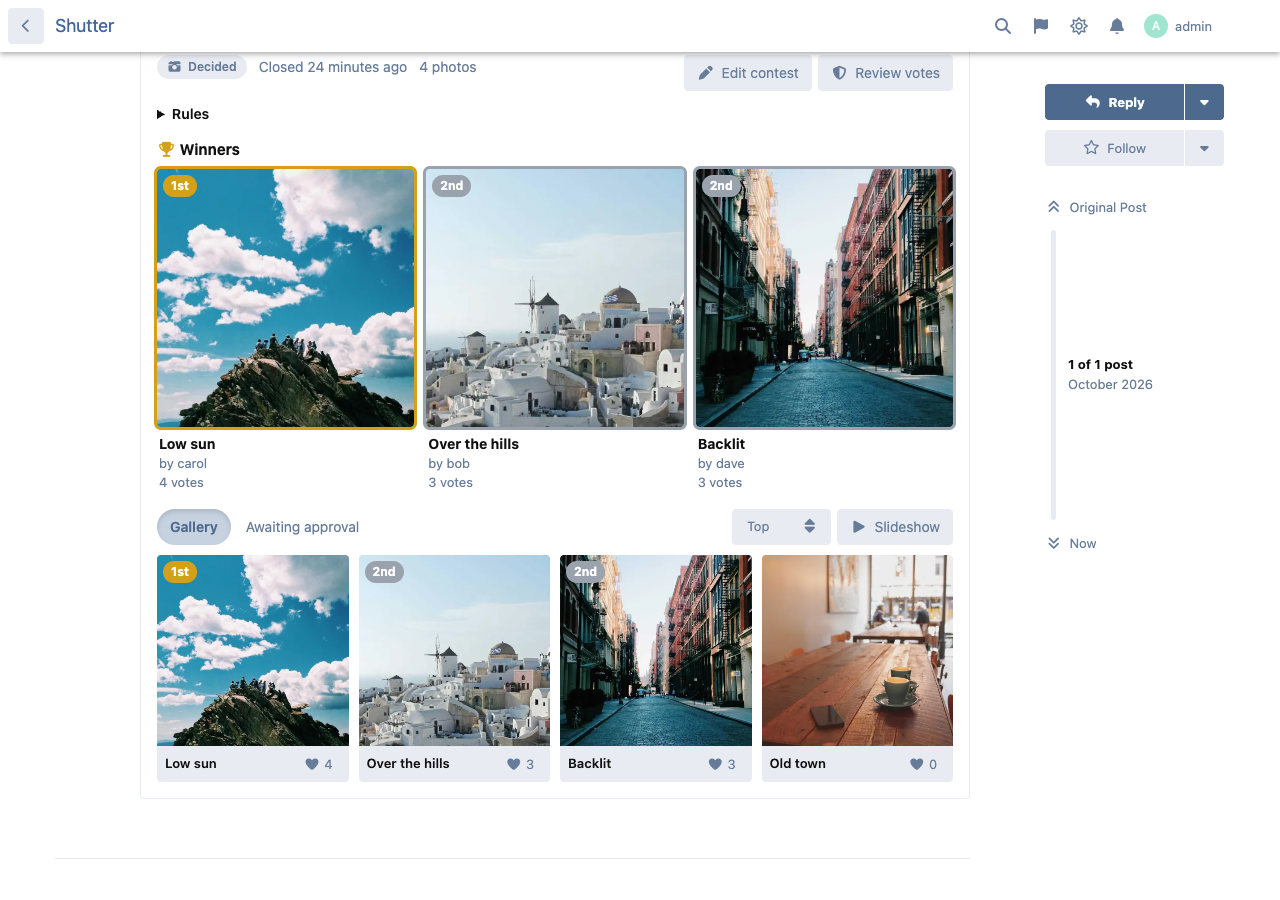Click the Shutter title link
Image resolution: width=1280 pixels, height=900 pixels.
(85, 26)
